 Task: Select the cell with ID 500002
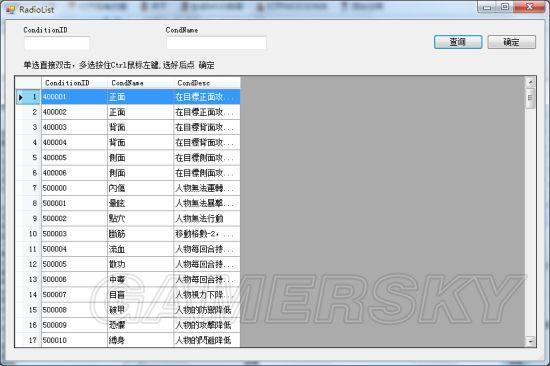(74, 218)
